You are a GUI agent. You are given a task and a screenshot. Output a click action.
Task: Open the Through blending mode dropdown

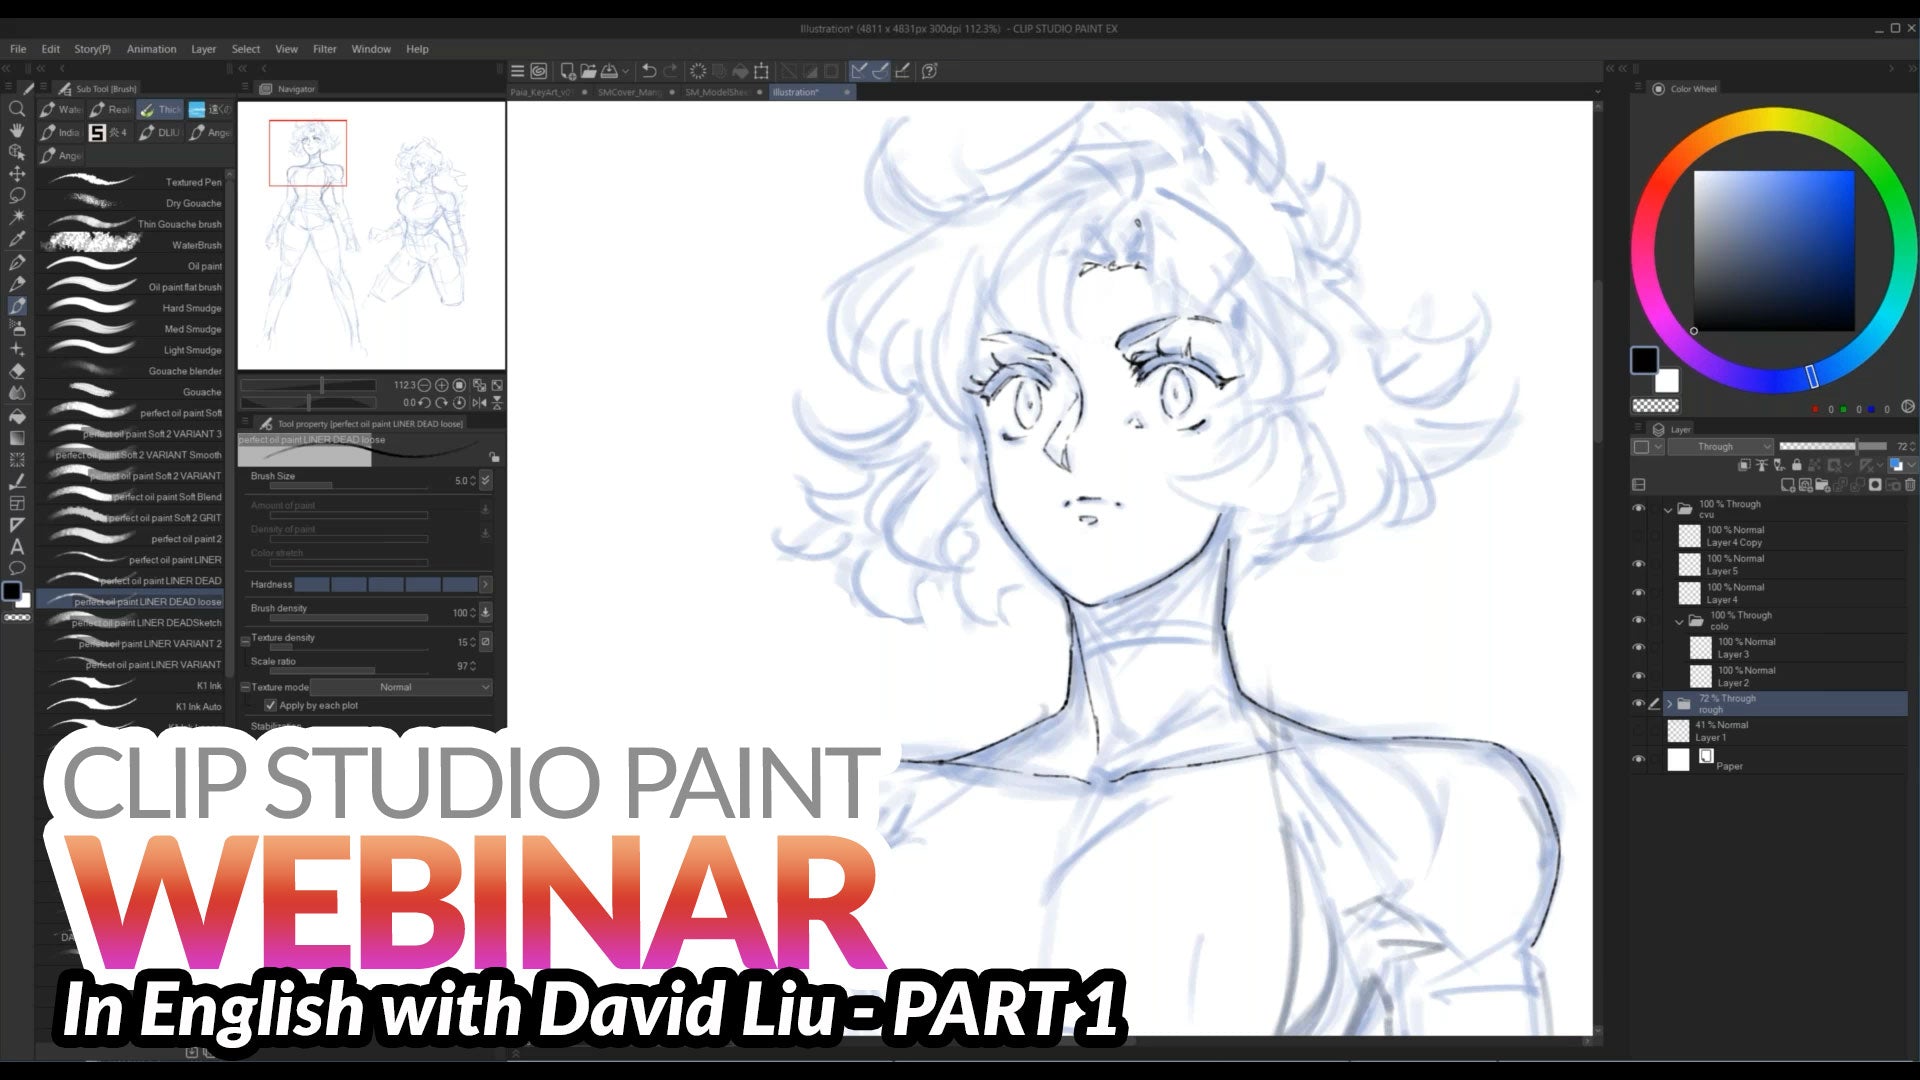click(x=1720, y=446)
